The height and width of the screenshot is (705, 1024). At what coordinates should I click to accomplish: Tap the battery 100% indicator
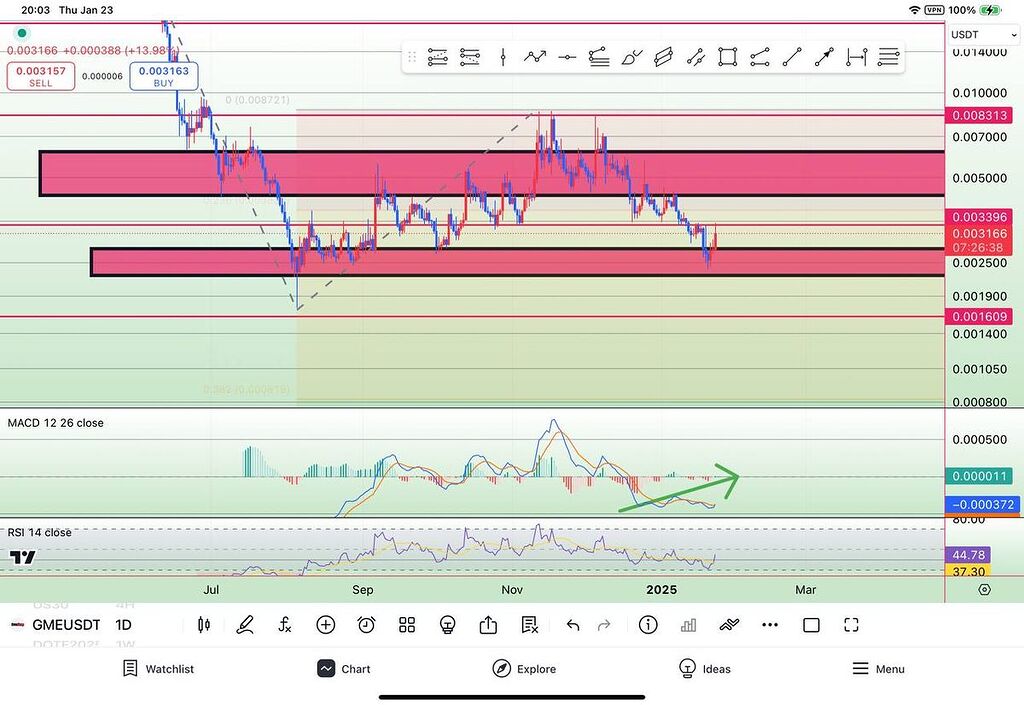(976, 10)
